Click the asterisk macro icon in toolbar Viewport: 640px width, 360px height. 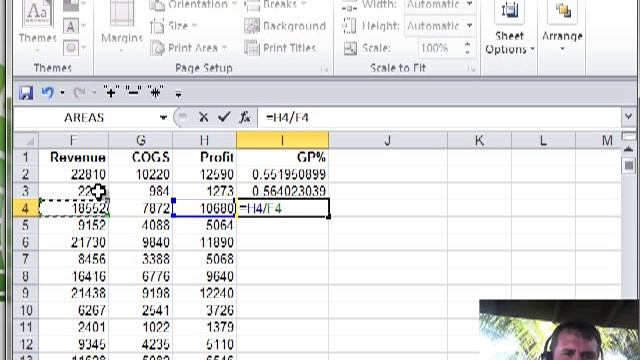click(156, 92)
